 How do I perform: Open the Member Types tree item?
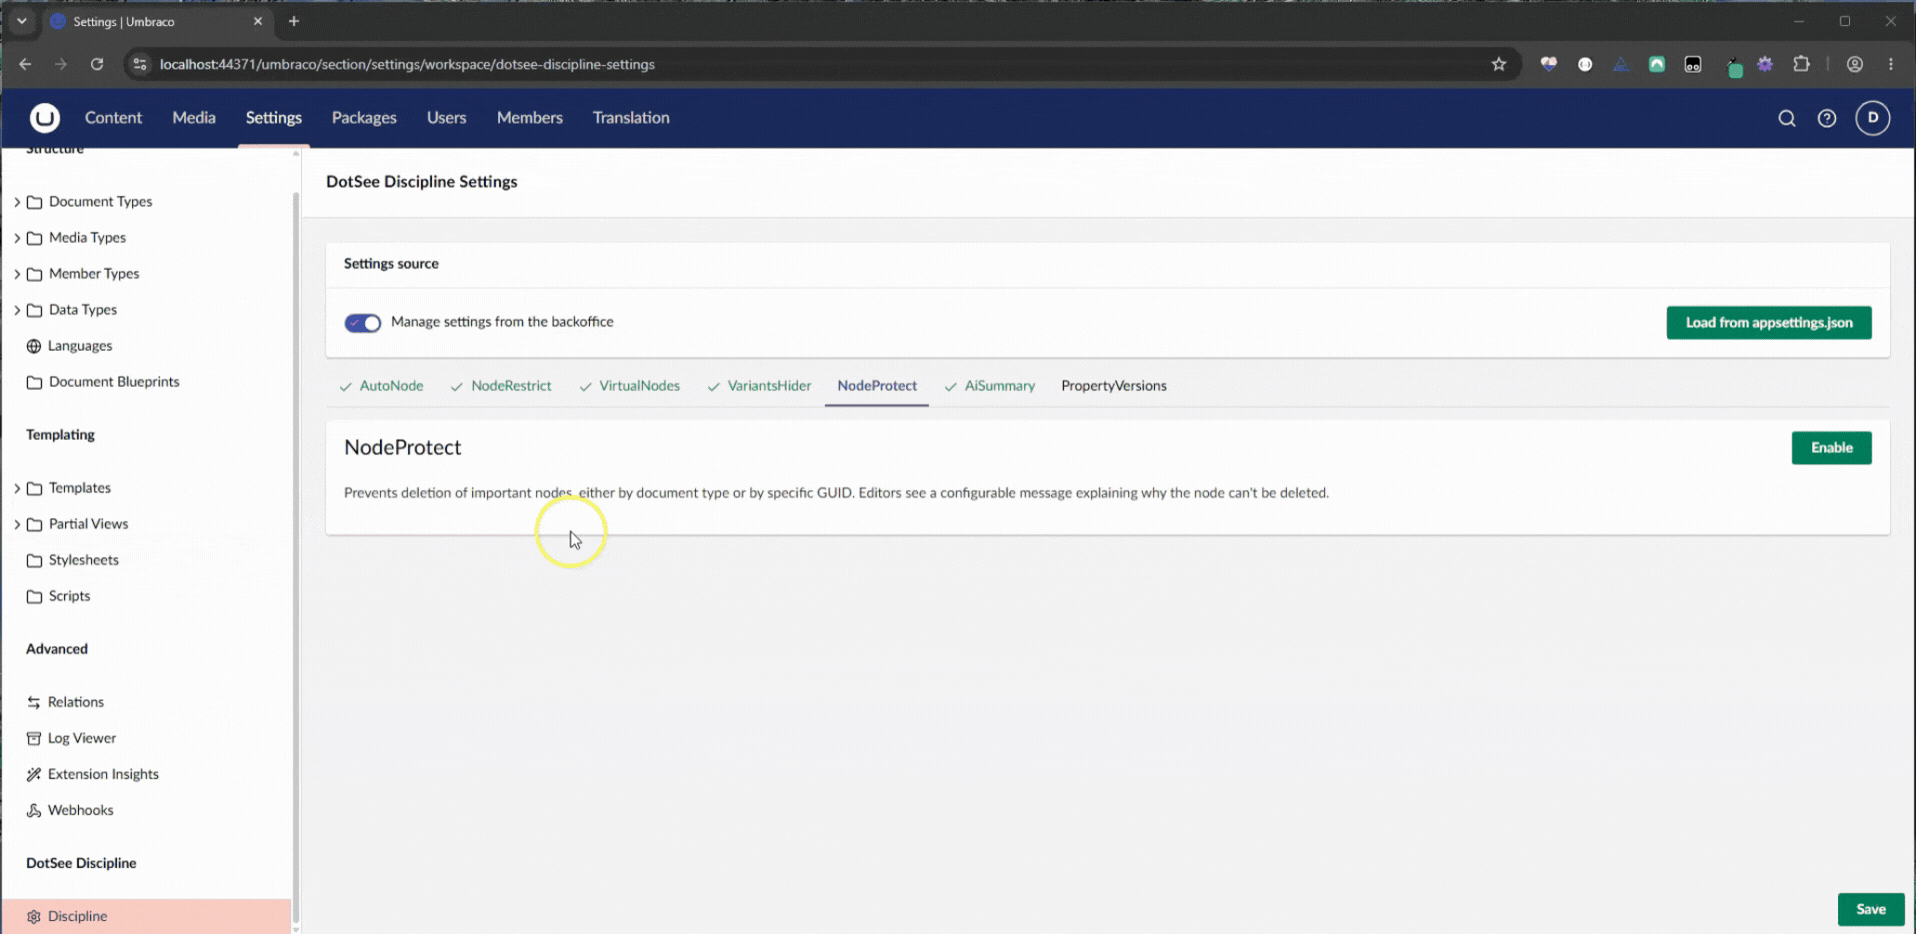94,274
